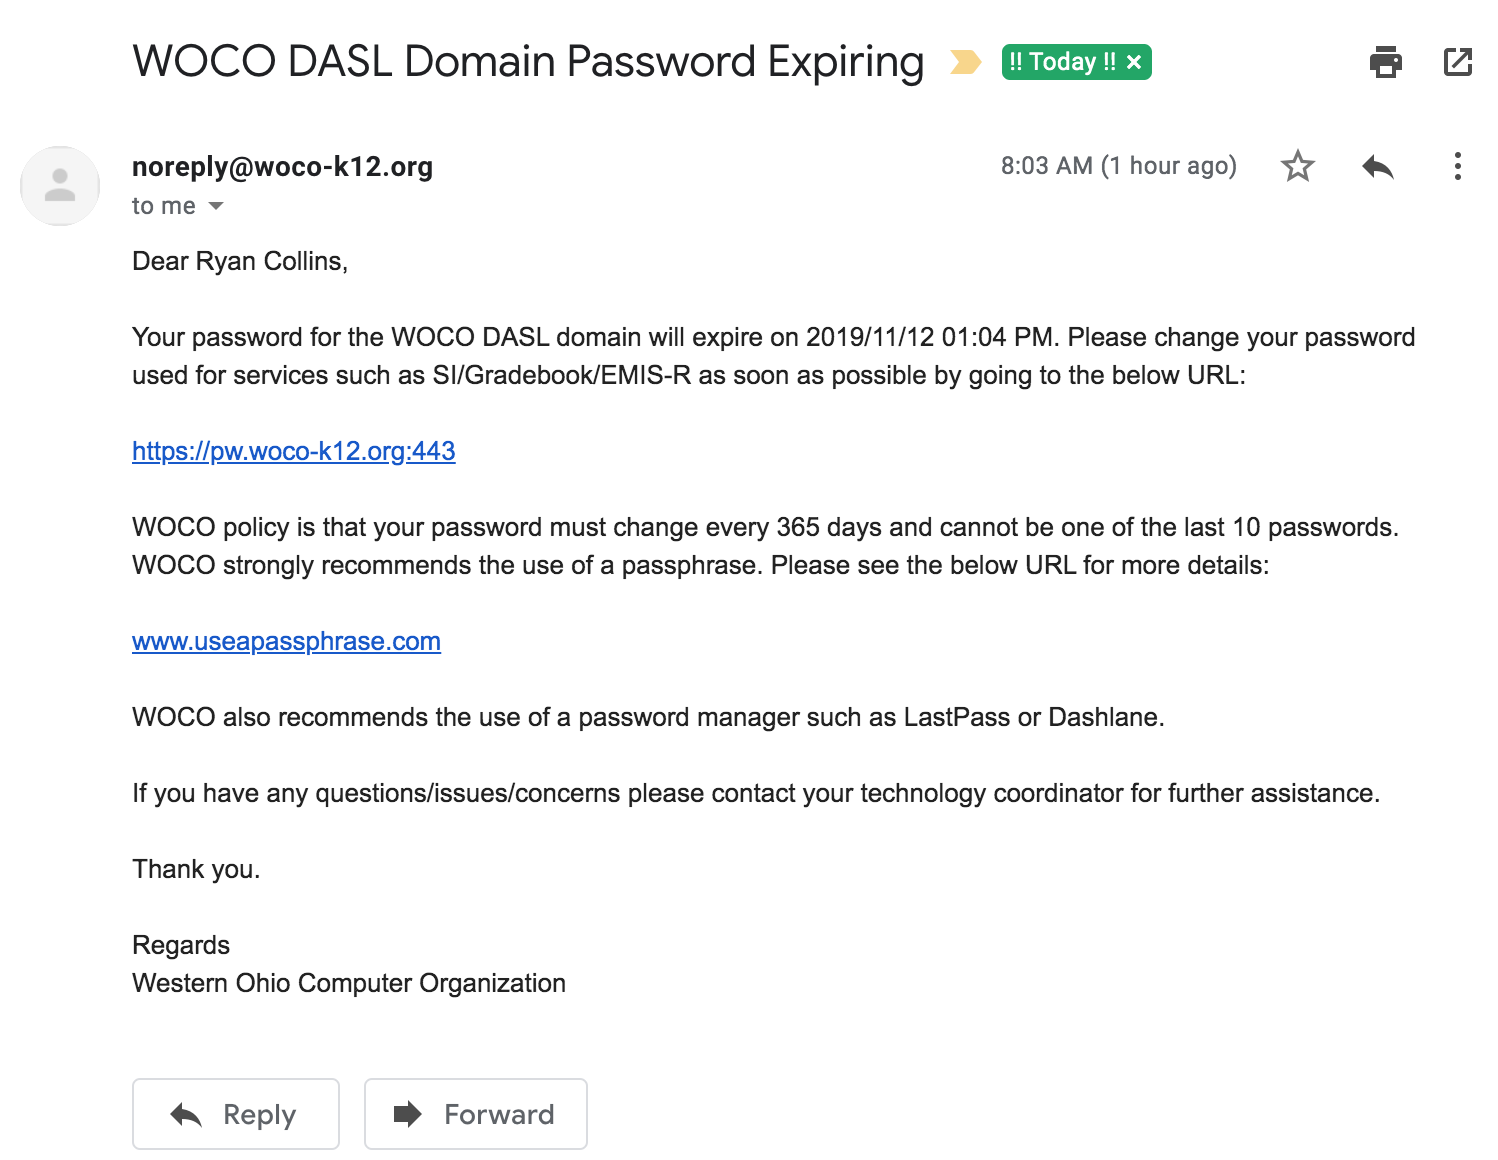Image resolution: width=1498 pixels, height=1160 pixels.
Task: Click the 'to me' recipient text
Action: (x=164, y=206)
